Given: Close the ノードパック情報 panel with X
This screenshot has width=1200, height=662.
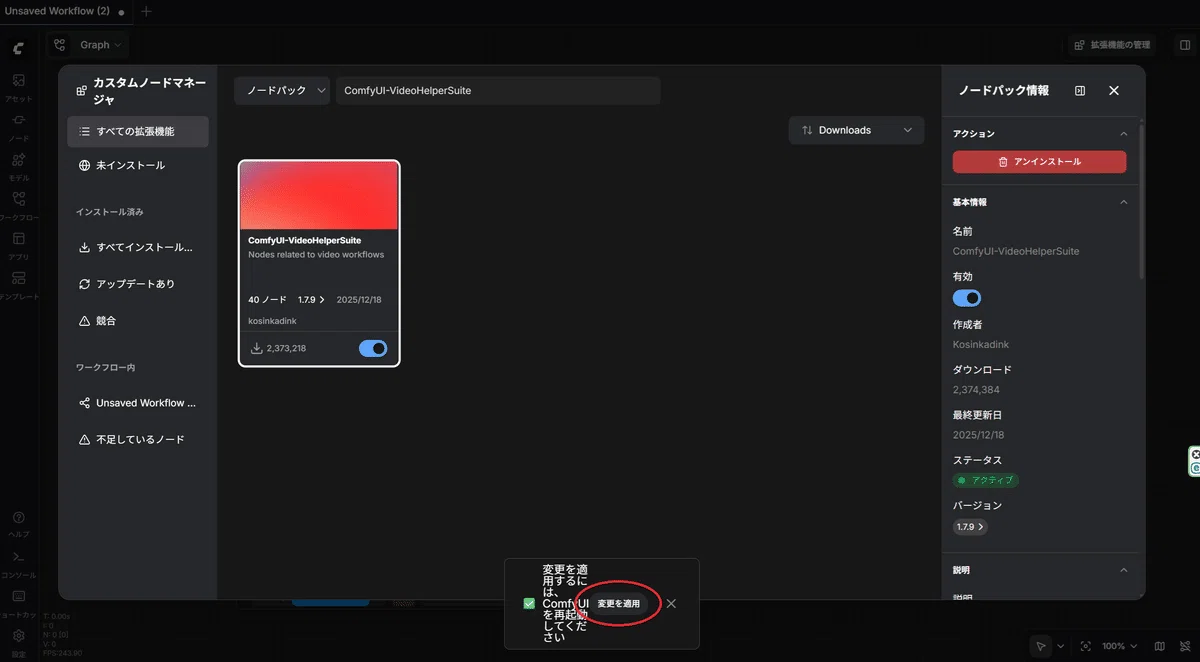Looking at the screenshot, I should 1114,90.
